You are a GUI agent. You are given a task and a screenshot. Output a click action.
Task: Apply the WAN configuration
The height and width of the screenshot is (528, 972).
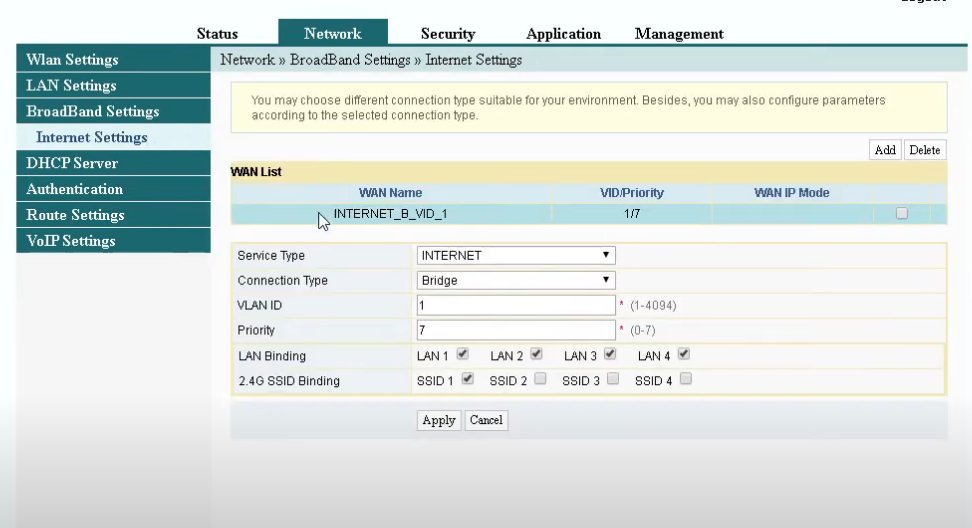tap(438, 420)
